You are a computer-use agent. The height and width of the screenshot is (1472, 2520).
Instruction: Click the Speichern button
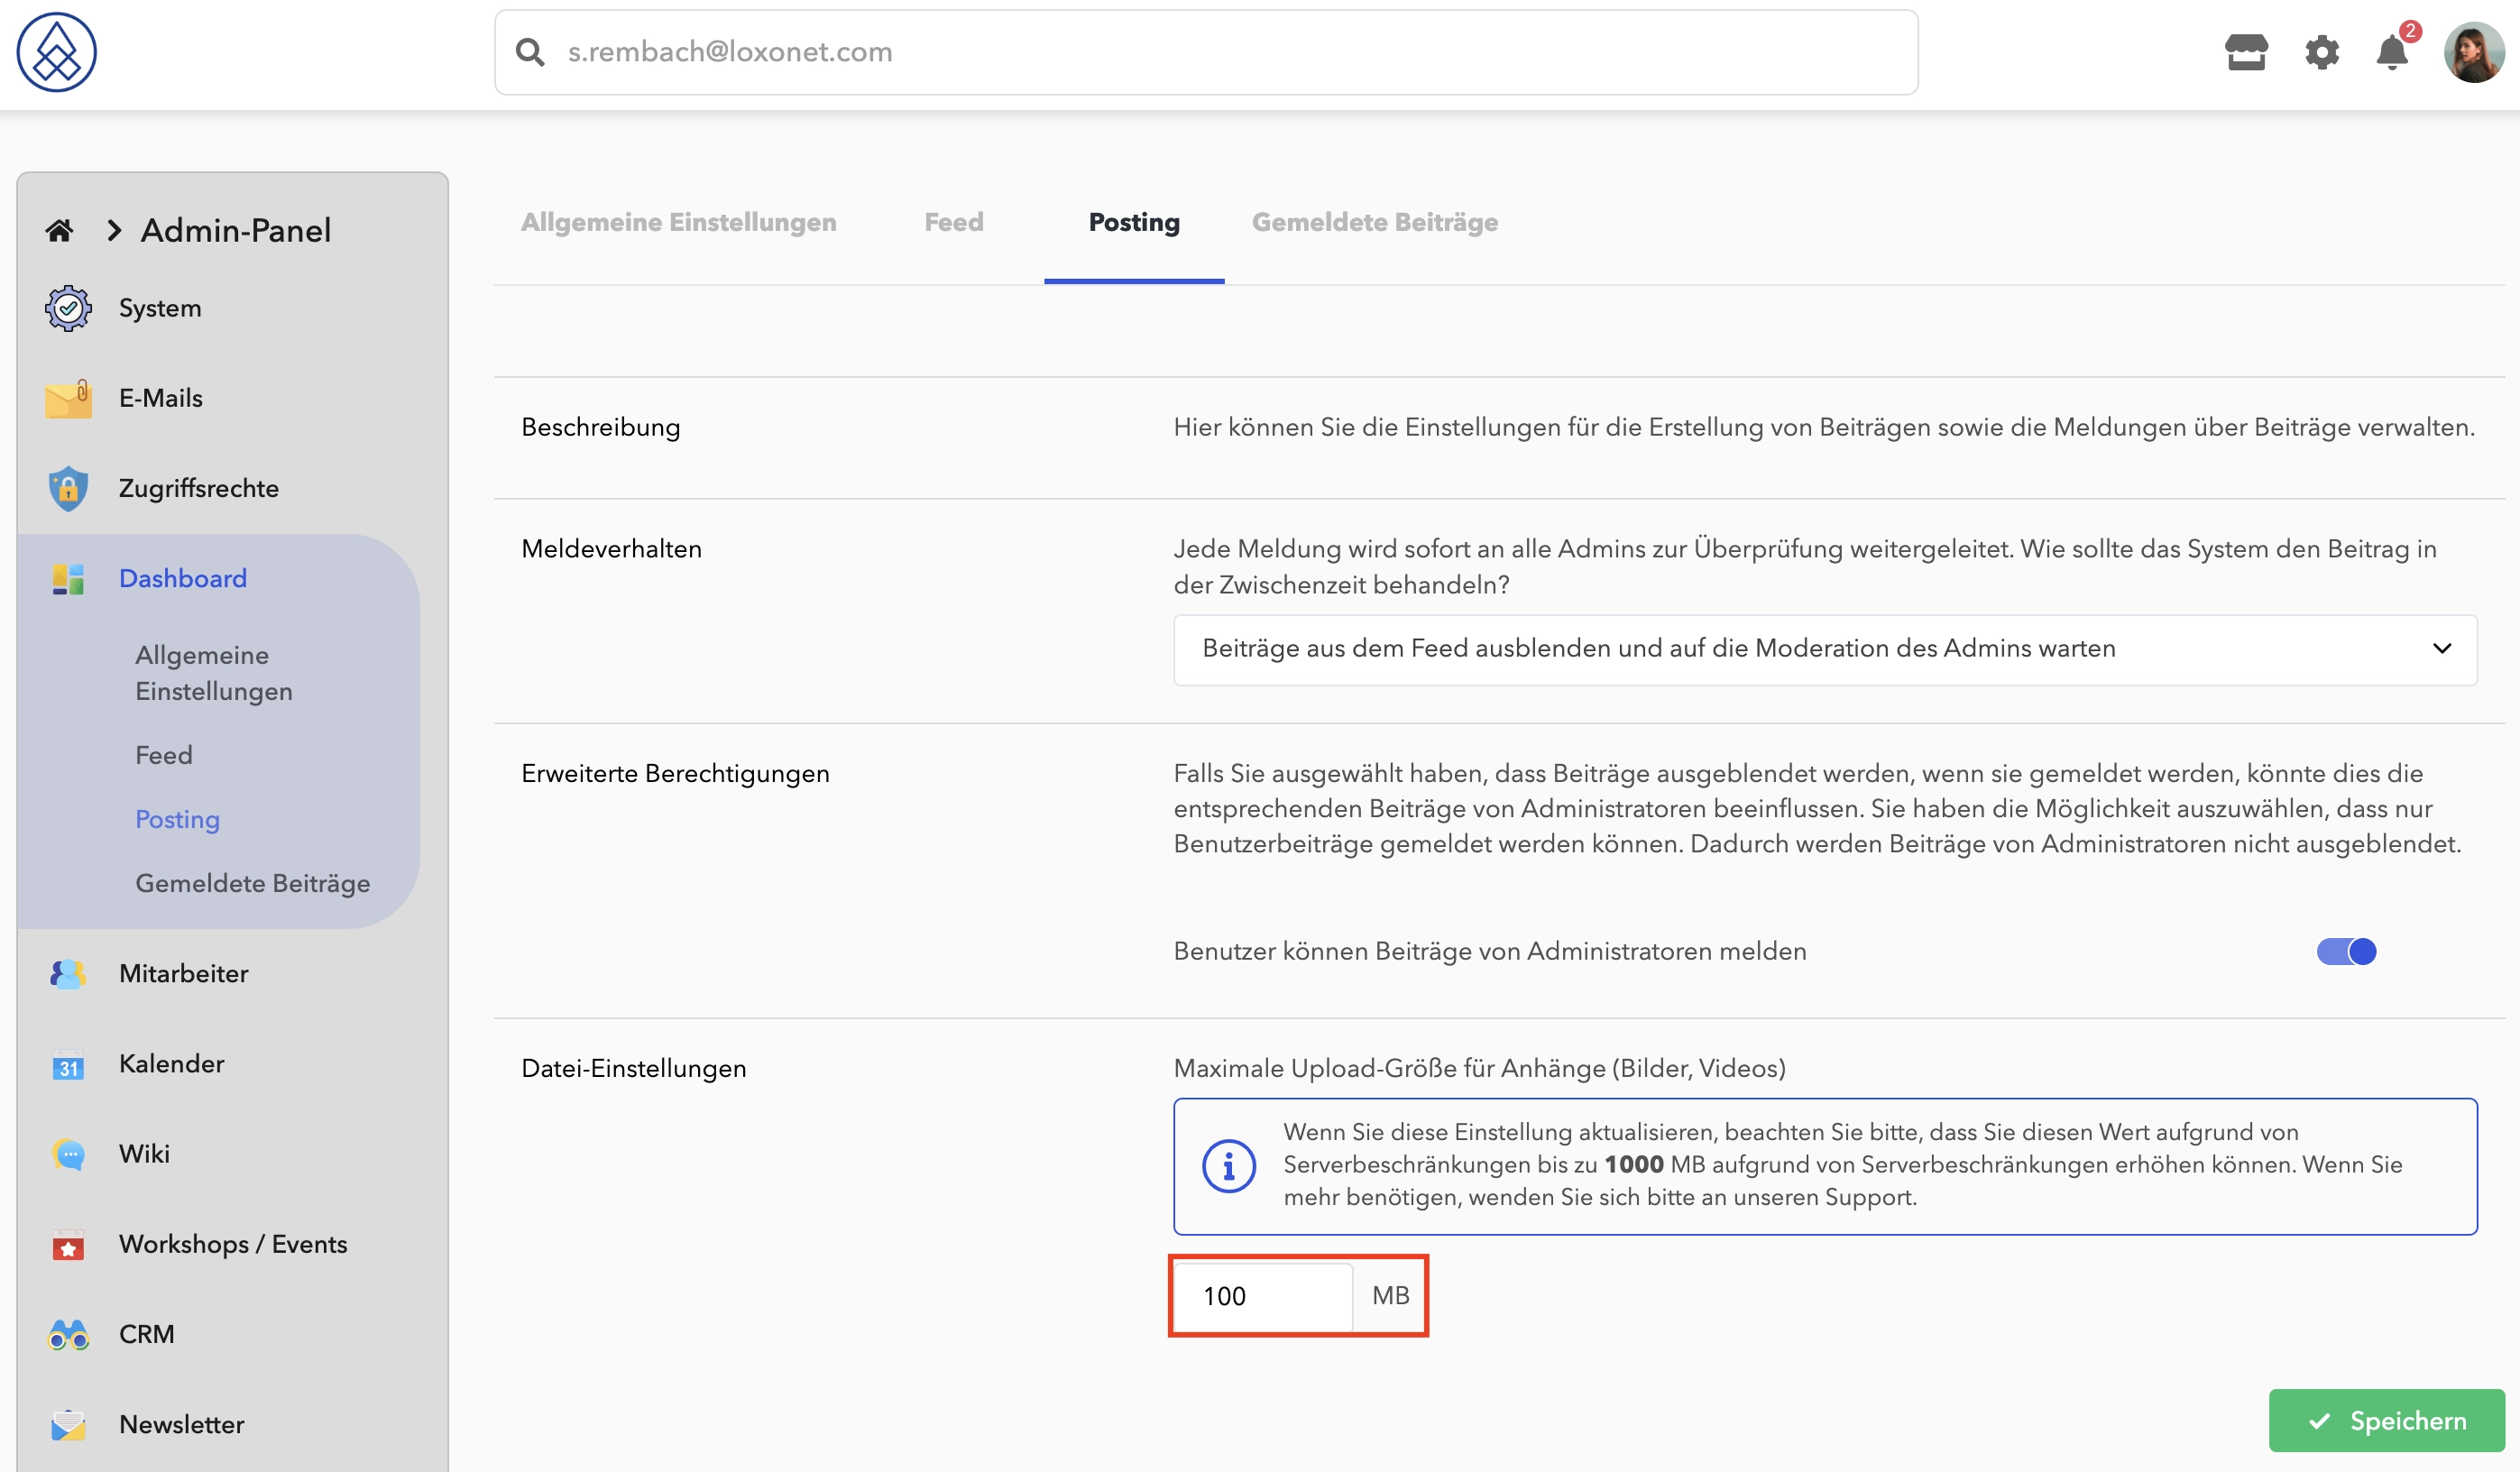2386,1420
